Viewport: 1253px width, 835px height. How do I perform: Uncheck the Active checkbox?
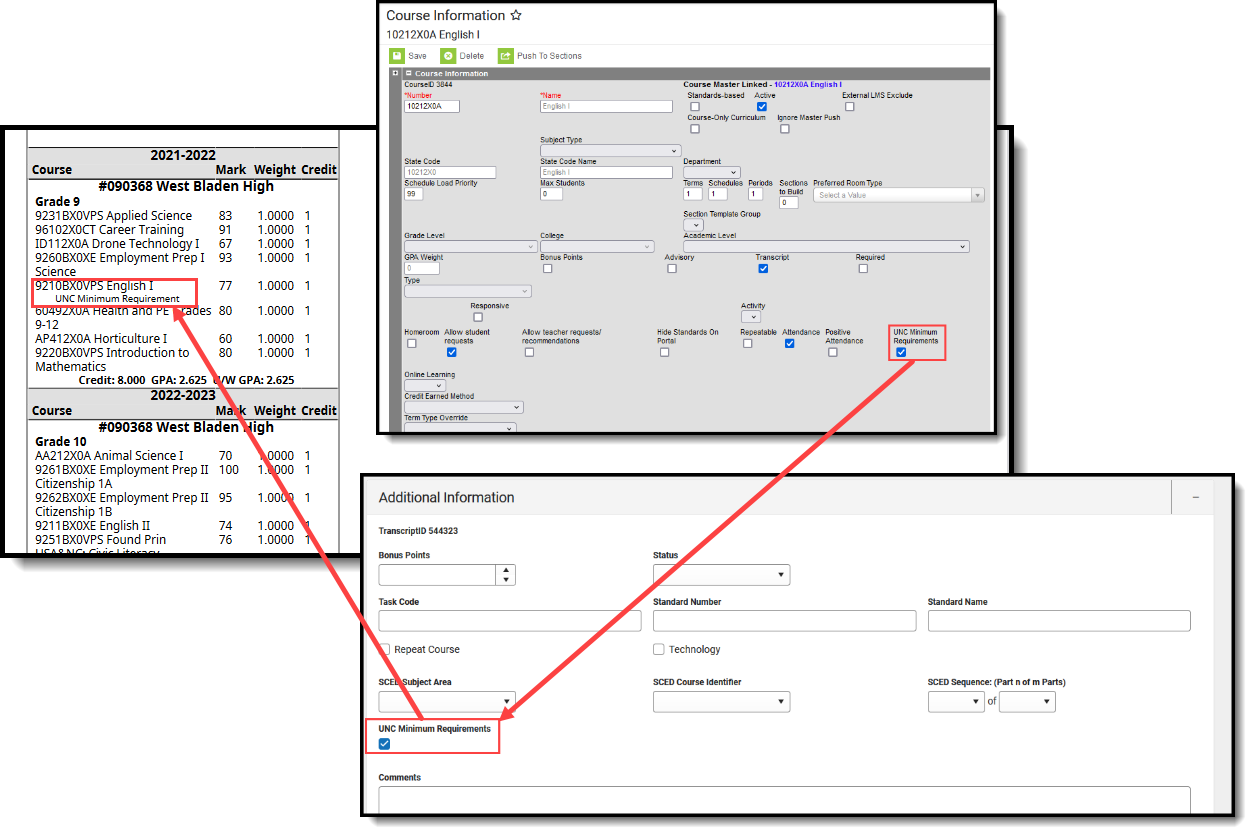(761, 106)
